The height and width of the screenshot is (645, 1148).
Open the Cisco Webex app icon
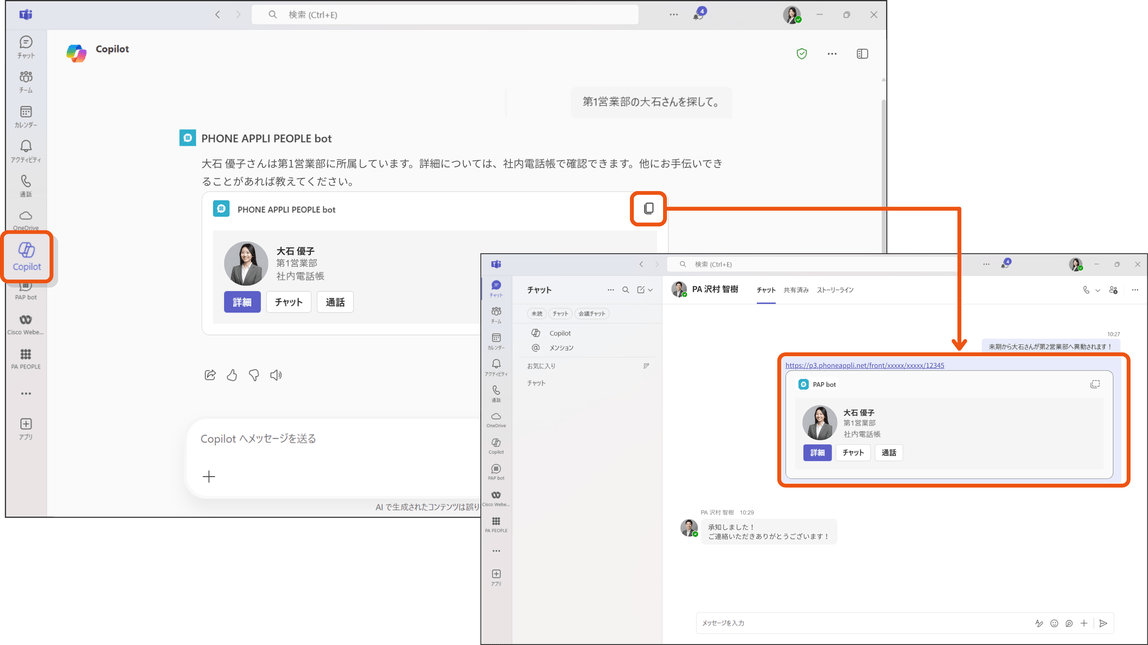[26, 324]
